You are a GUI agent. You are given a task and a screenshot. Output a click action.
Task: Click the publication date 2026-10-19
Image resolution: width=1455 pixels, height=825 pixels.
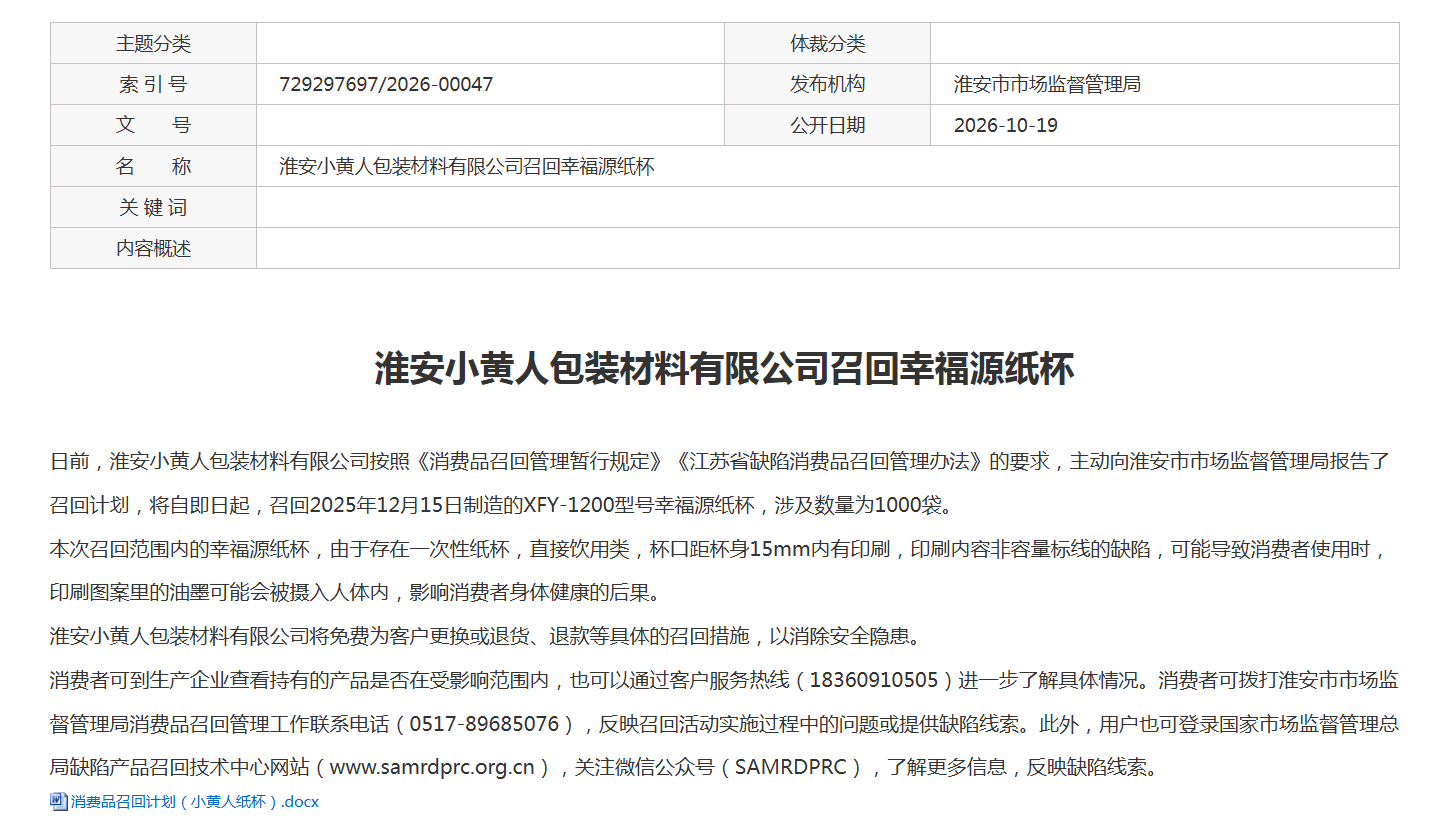[x=1005, y=126]
